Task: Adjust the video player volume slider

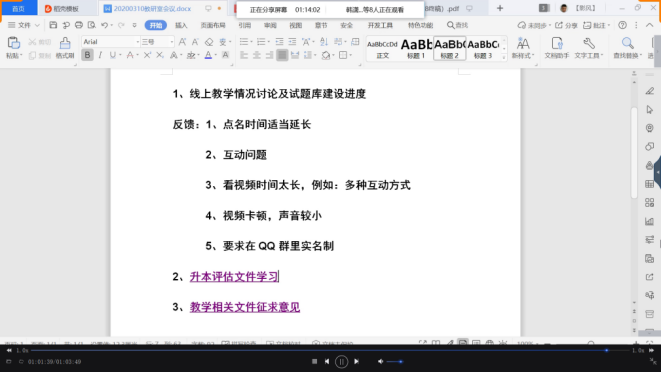Action: pyautogui.click(x=395, y=361)
